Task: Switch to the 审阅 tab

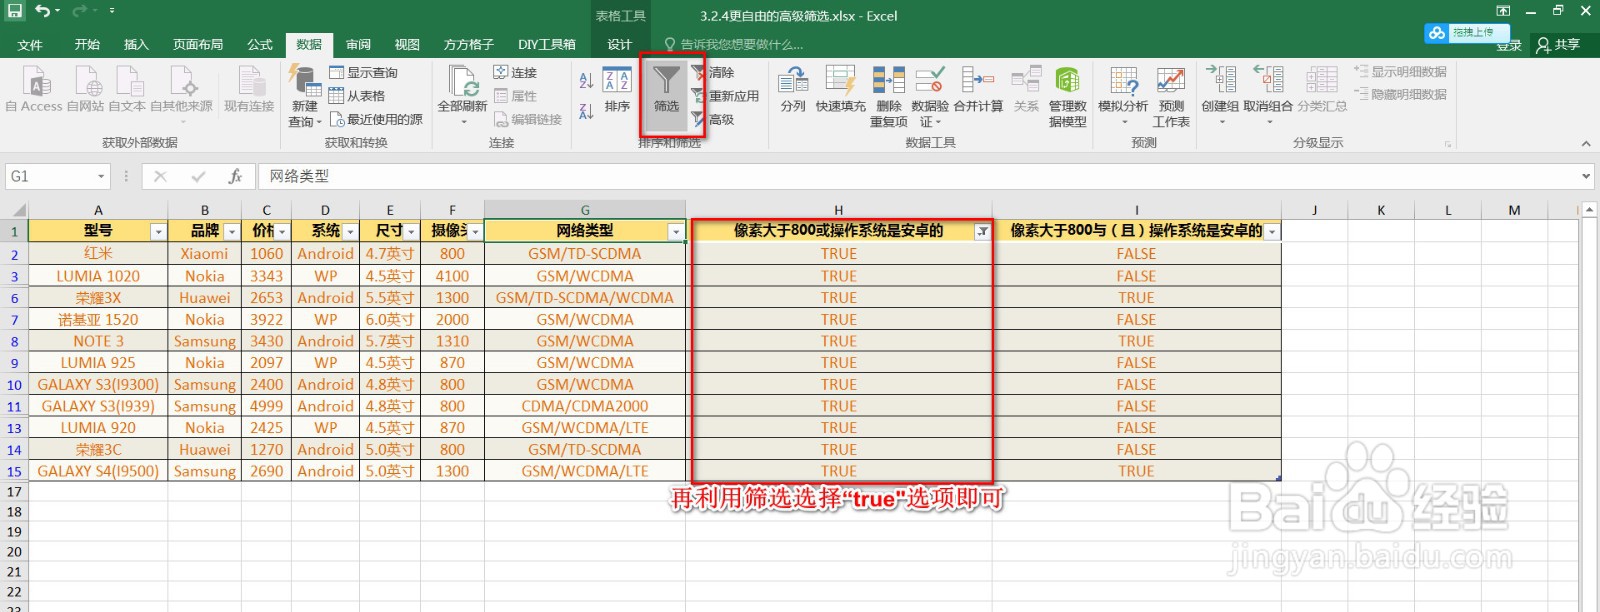Action: pyautogui.click(x=358, y=44)
